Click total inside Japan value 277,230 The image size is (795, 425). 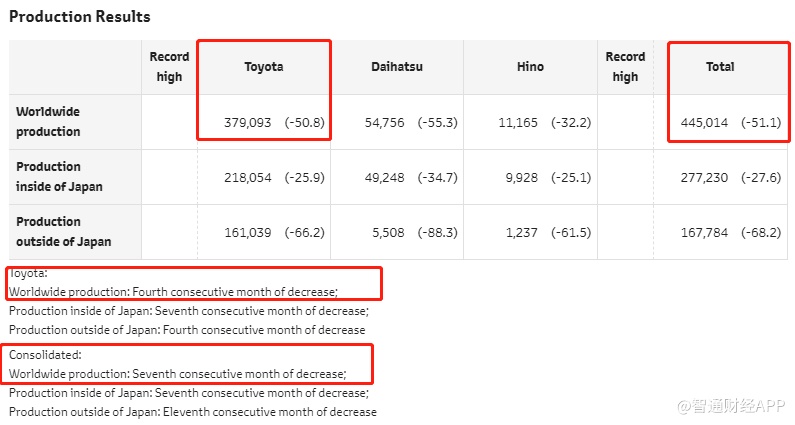pyautogui.click(x=704, y=178)
